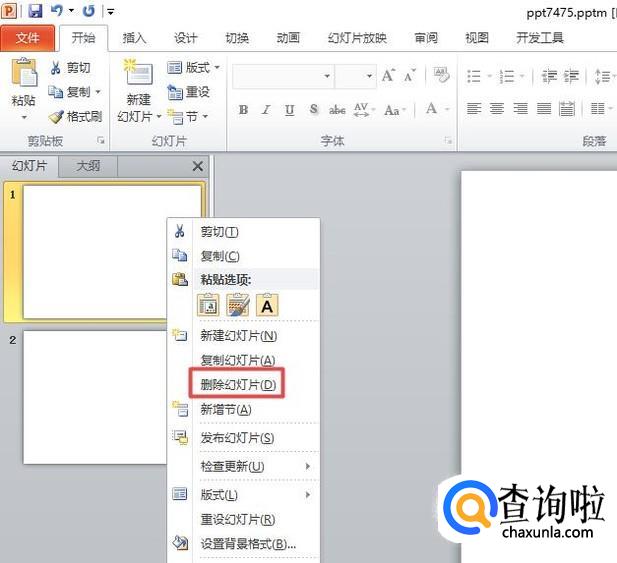The height and width of the screenshot is (563, 617).
Task: Click the Increase Font Size icon
Action: 389,77
